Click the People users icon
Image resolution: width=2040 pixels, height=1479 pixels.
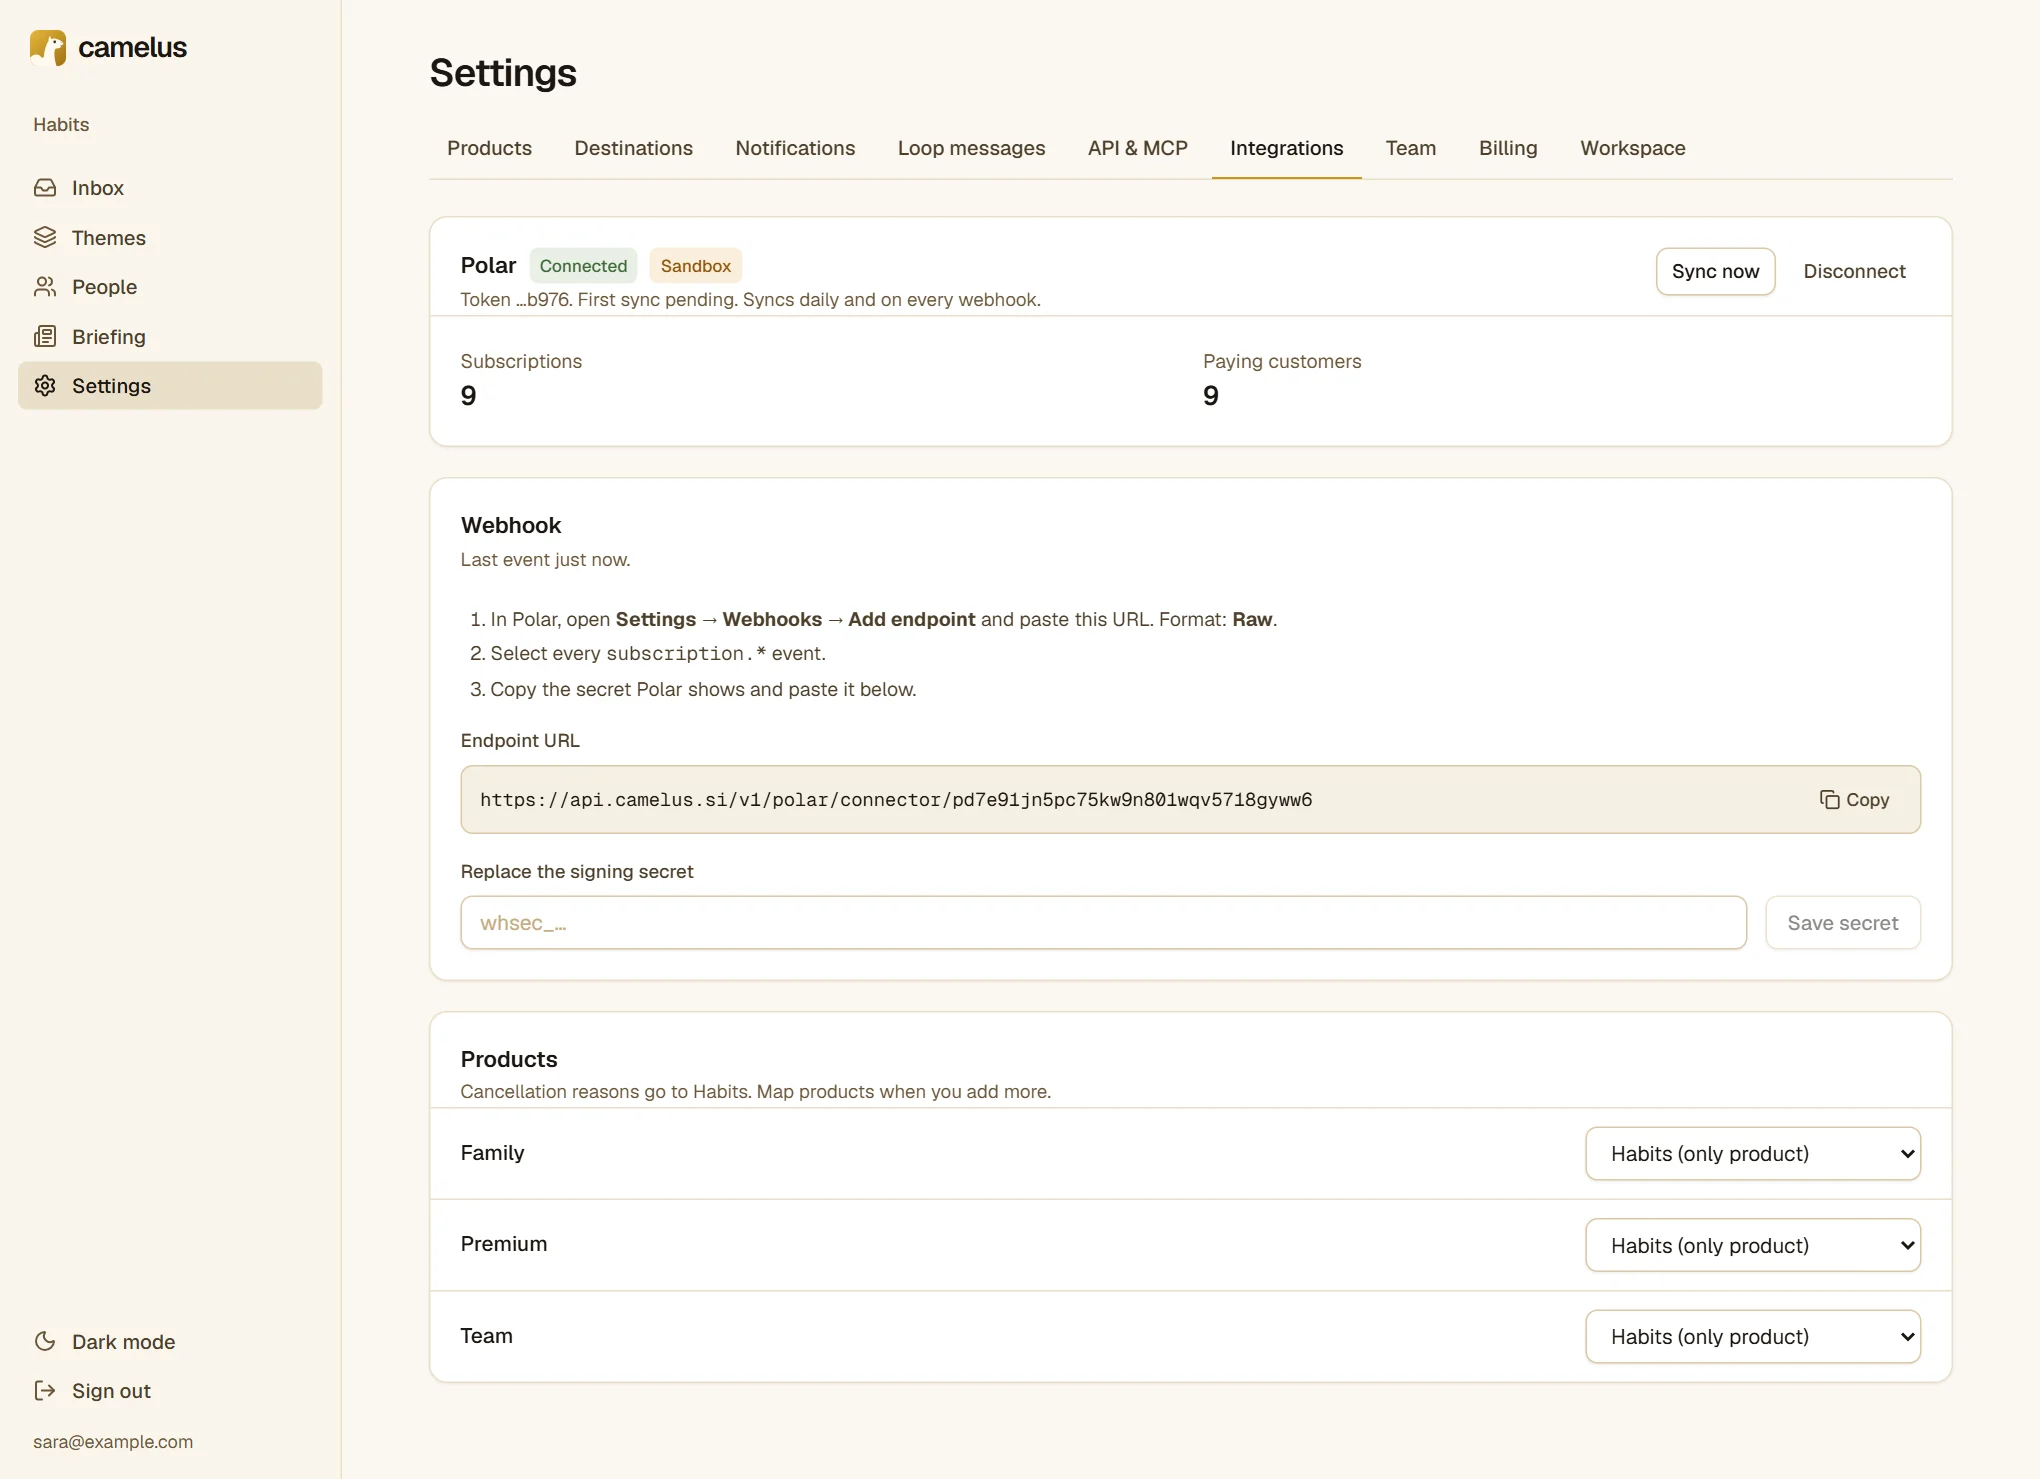point(45,287)
